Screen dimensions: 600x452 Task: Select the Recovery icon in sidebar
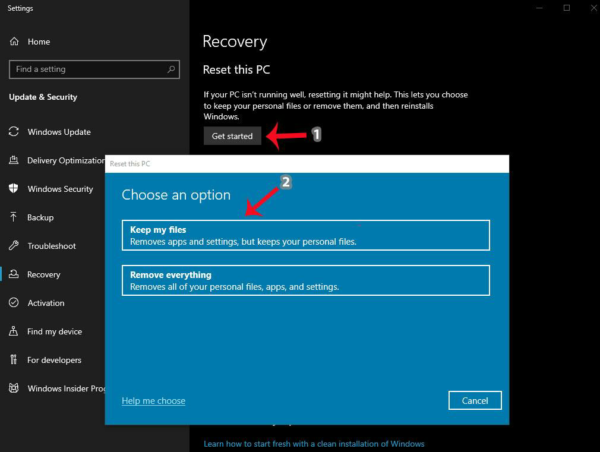15,274
